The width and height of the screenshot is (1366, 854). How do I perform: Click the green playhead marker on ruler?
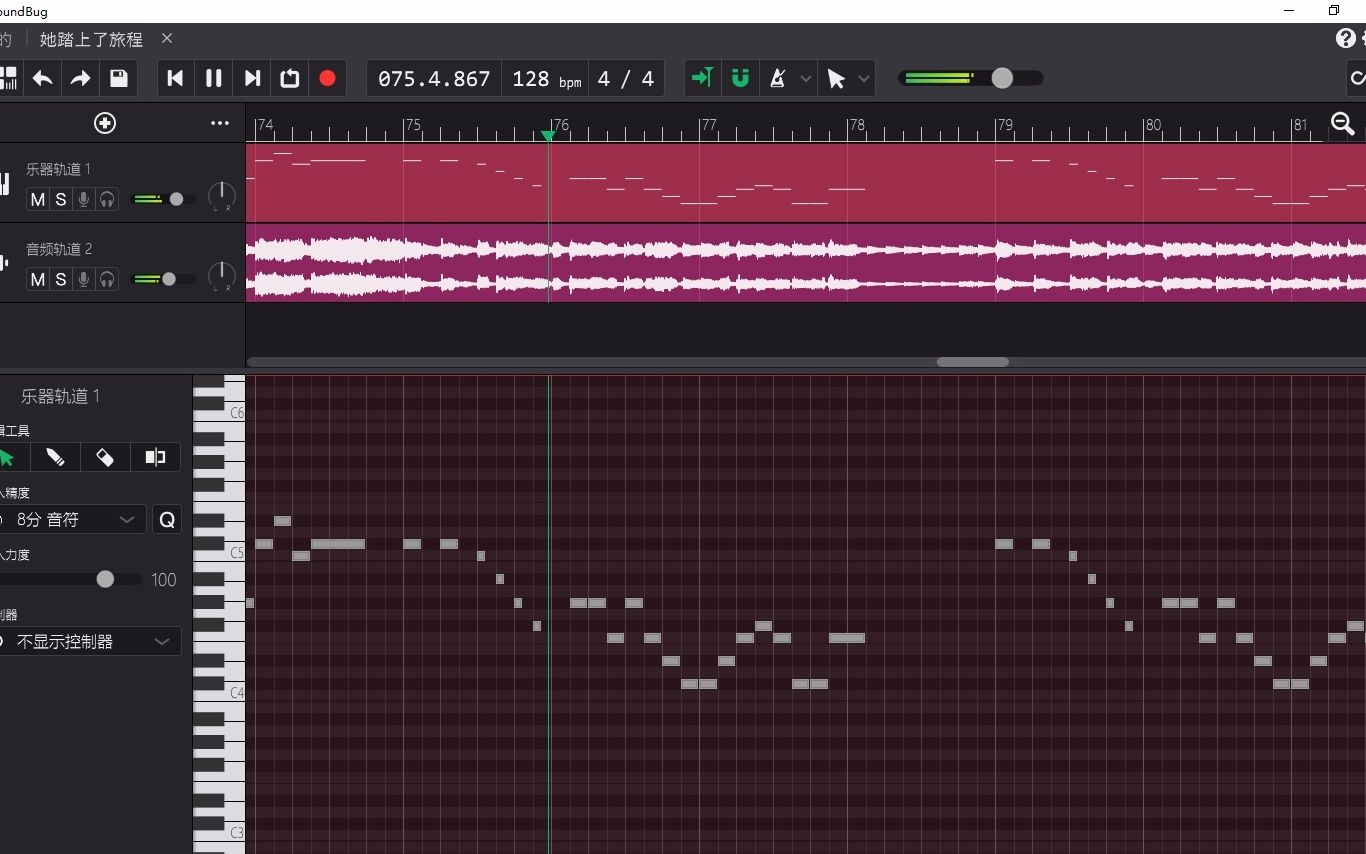[x=548, y=135]
